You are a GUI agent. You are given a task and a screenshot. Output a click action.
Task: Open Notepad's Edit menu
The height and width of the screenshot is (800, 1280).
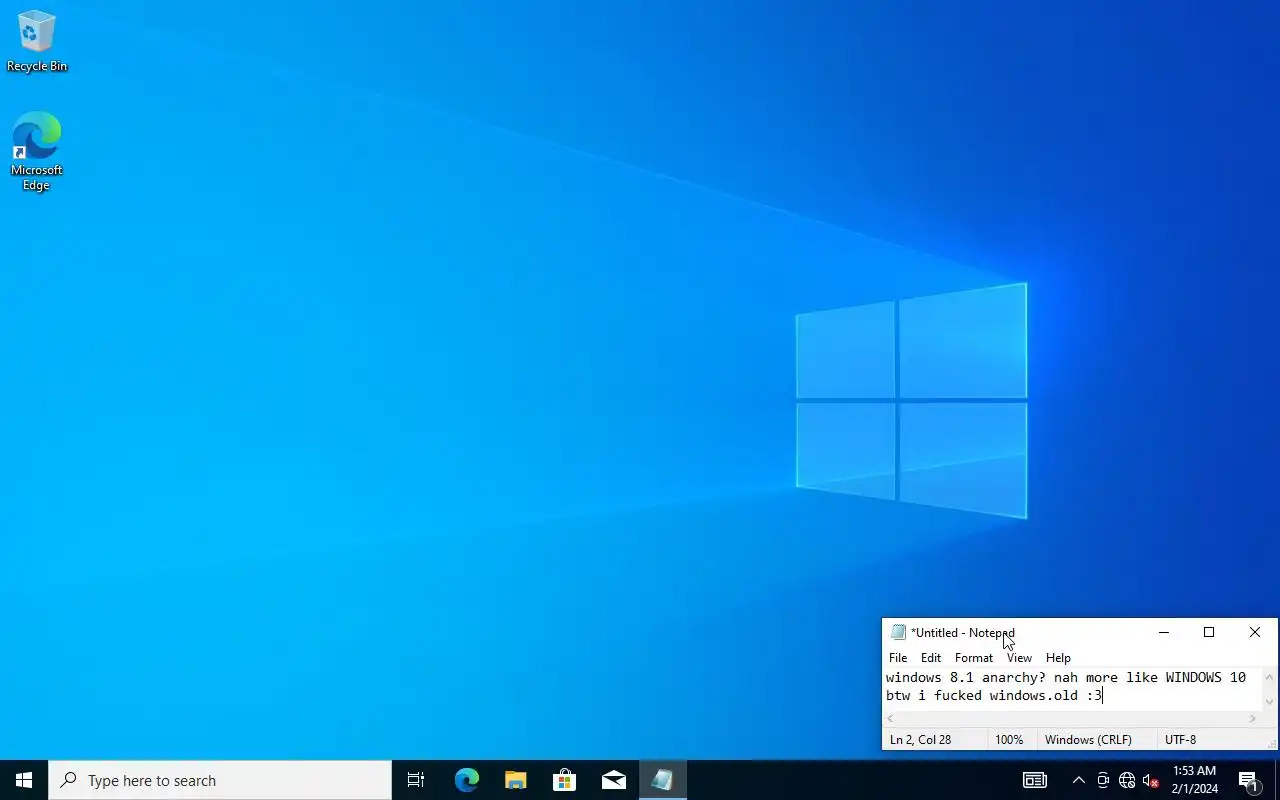coord(931,658)
